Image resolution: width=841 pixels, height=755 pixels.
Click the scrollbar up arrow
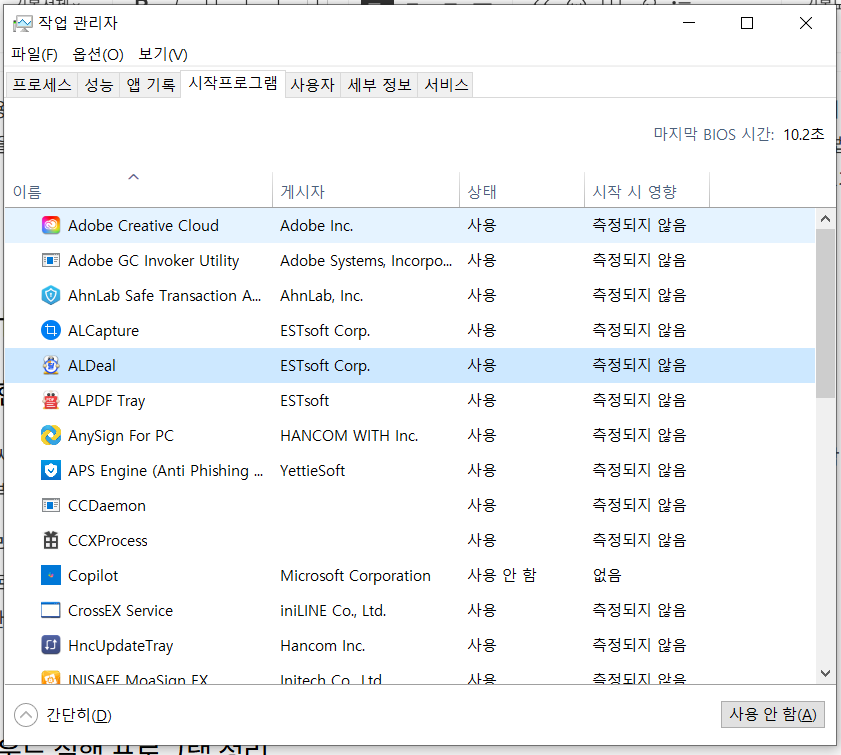tap(825, 219)
